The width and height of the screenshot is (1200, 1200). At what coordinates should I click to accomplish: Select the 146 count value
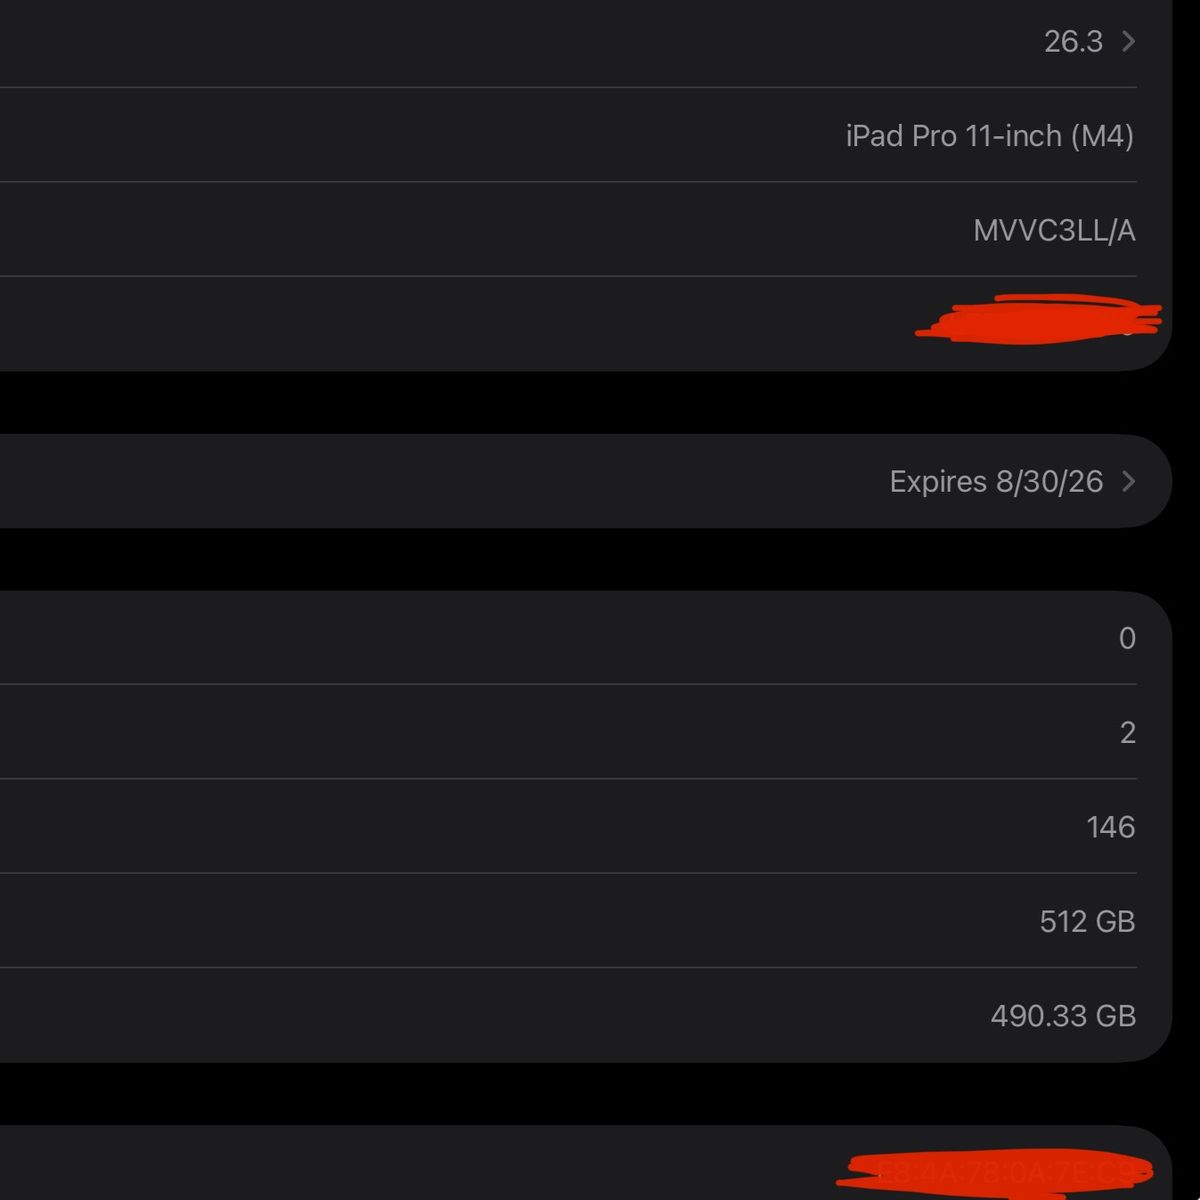[1110, 827]
